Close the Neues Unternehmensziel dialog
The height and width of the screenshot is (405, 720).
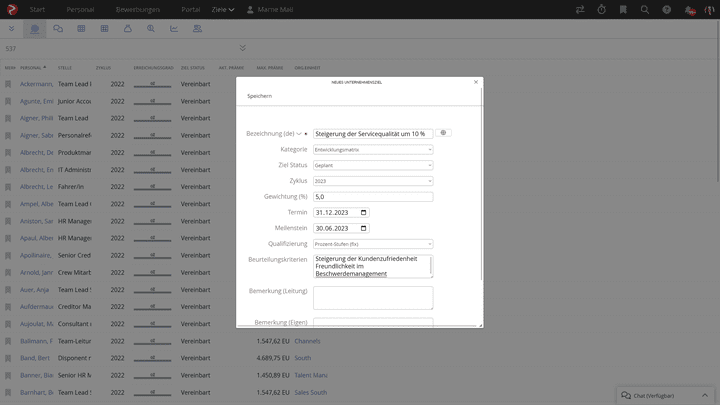click(x=476, y=82)
